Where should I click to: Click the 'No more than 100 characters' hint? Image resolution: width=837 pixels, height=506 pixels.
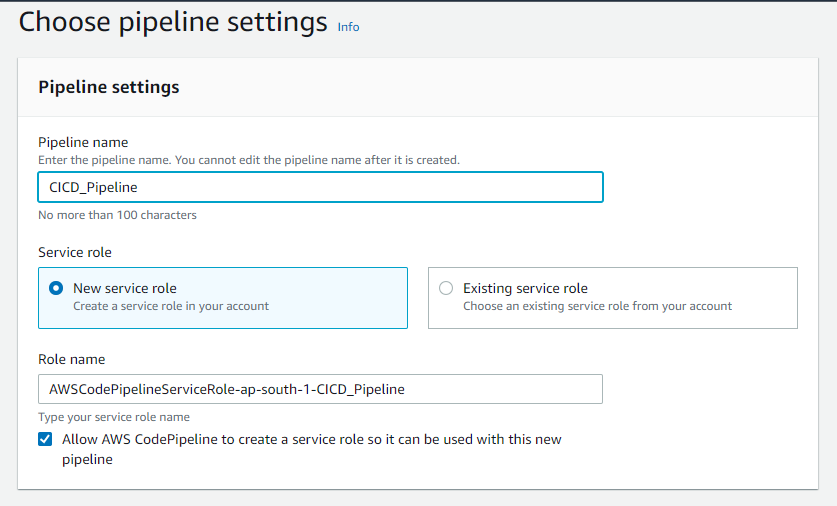click(x=117, y=215)
